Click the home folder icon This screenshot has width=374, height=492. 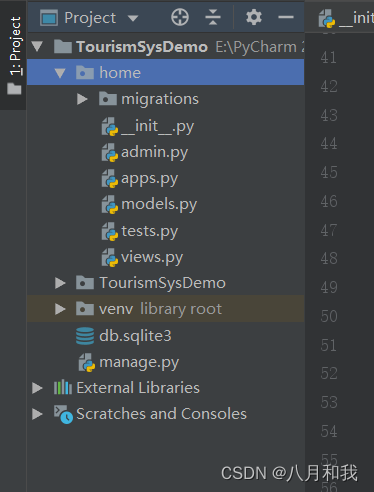pos(85,73)
